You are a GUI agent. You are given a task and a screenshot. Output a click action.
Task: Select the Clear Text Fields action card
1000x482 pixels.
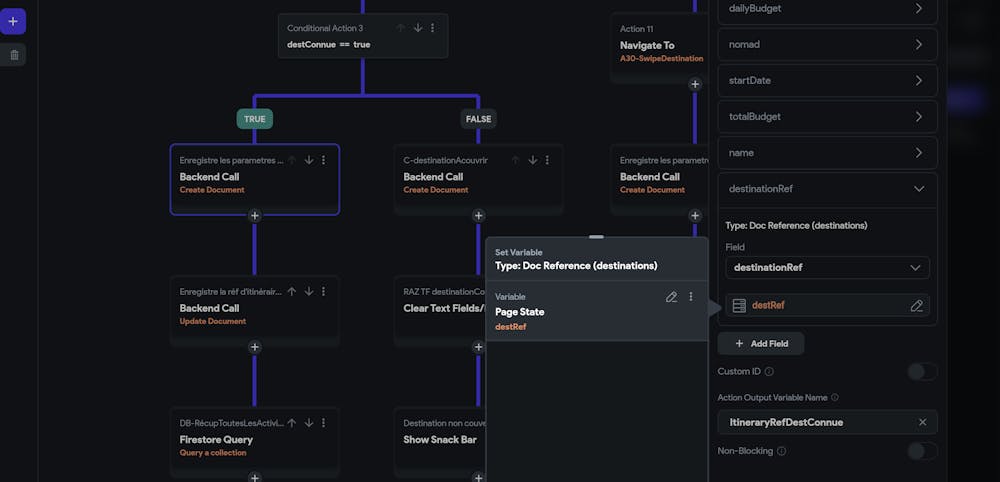click(x=440, y=311)
